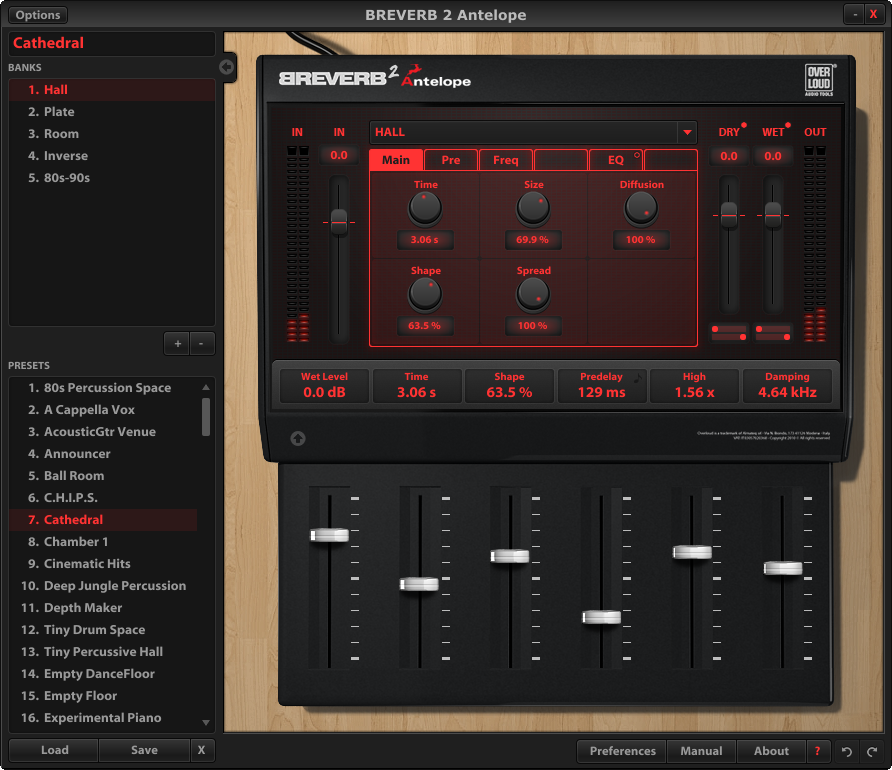The height and width of the screenshot is (770, 892).
Task: Click the X button next to Save
Action: pos(201,750)
